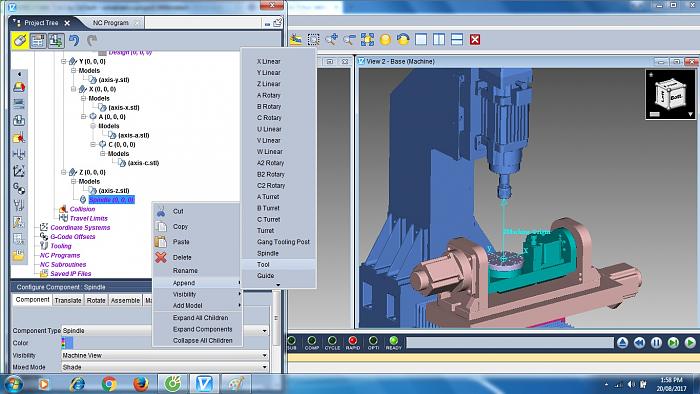Switch to single view layout
The height and width of the screenshot is (394, 700).
[421, 40]
